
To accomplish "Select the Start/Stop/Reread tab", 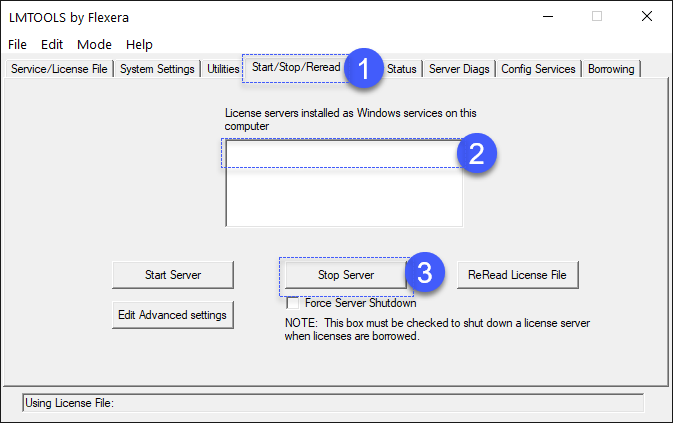I will pyautogui.click(x=296, y=67).
